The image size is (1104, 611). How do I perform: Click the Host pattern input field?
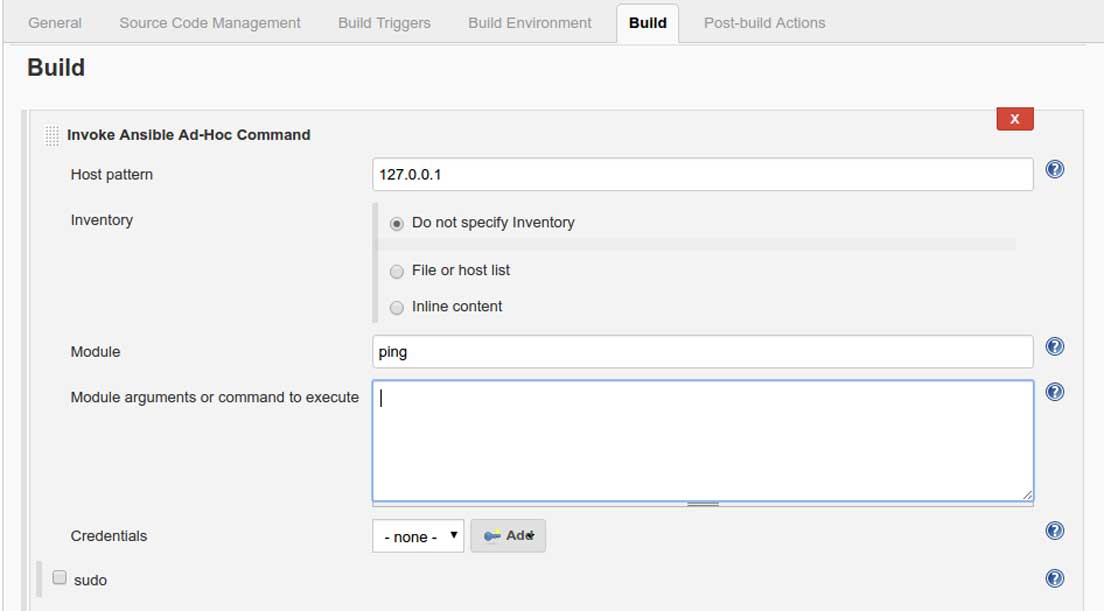click(x=702, y=174)
